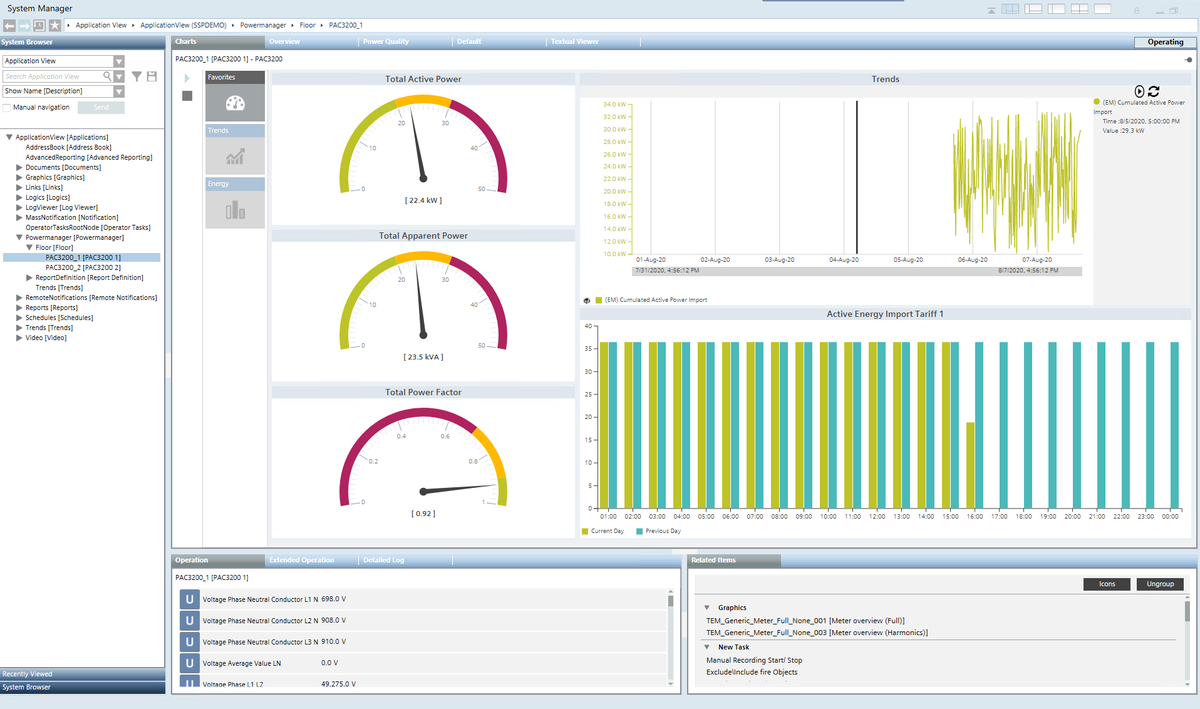Open the Extended Operation tab
The image size is (1200, 709).
pos(301,560)
